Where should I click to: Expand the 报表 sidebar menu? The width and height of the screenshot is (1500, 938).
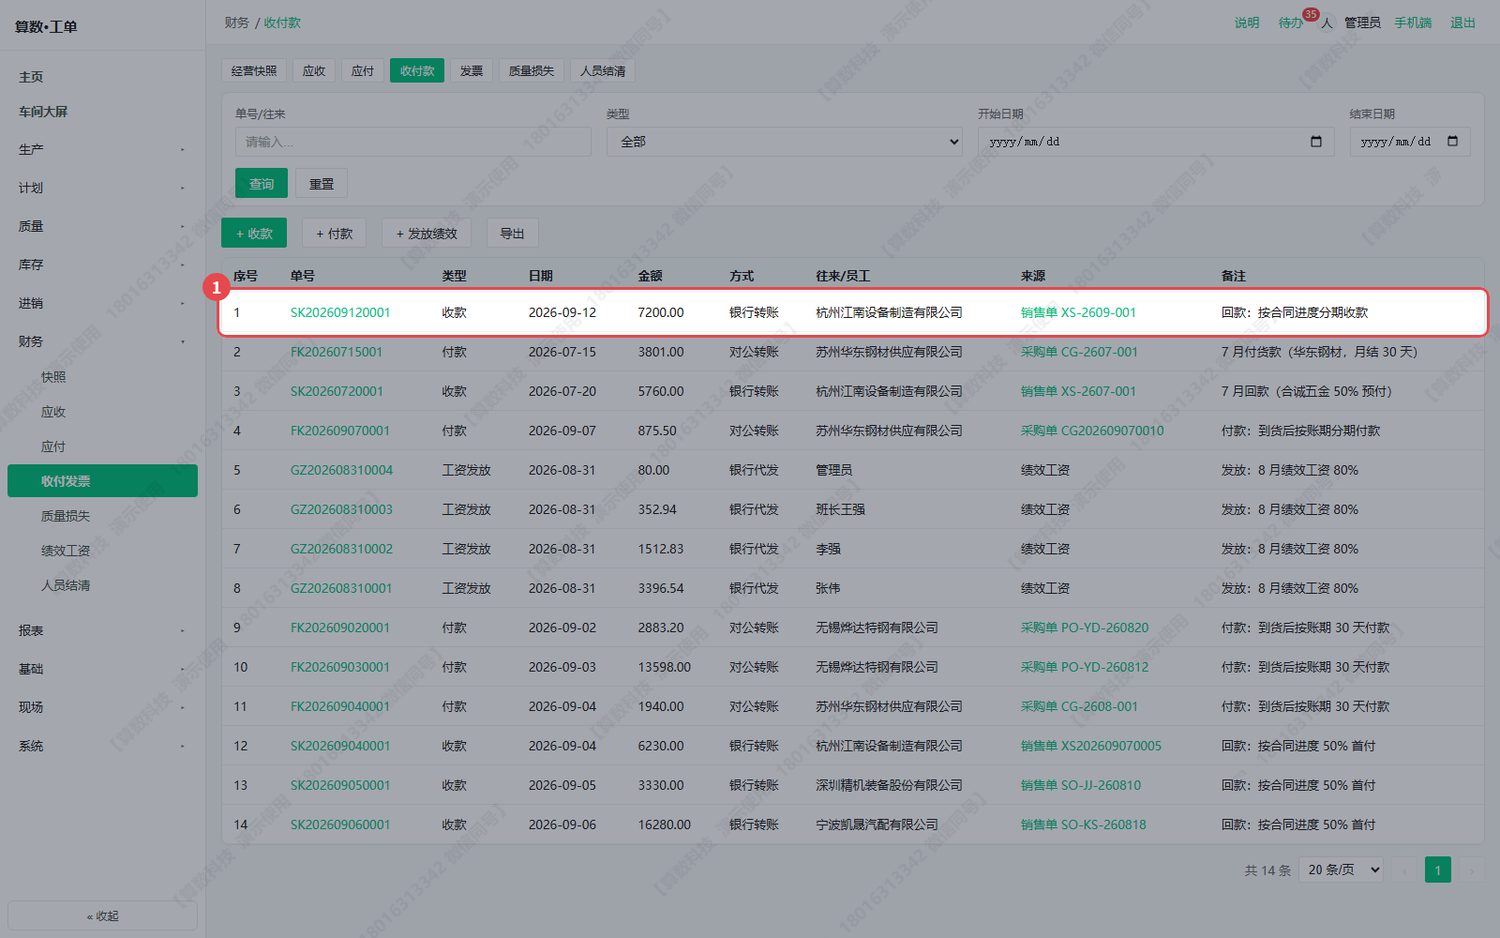(102, 631)
